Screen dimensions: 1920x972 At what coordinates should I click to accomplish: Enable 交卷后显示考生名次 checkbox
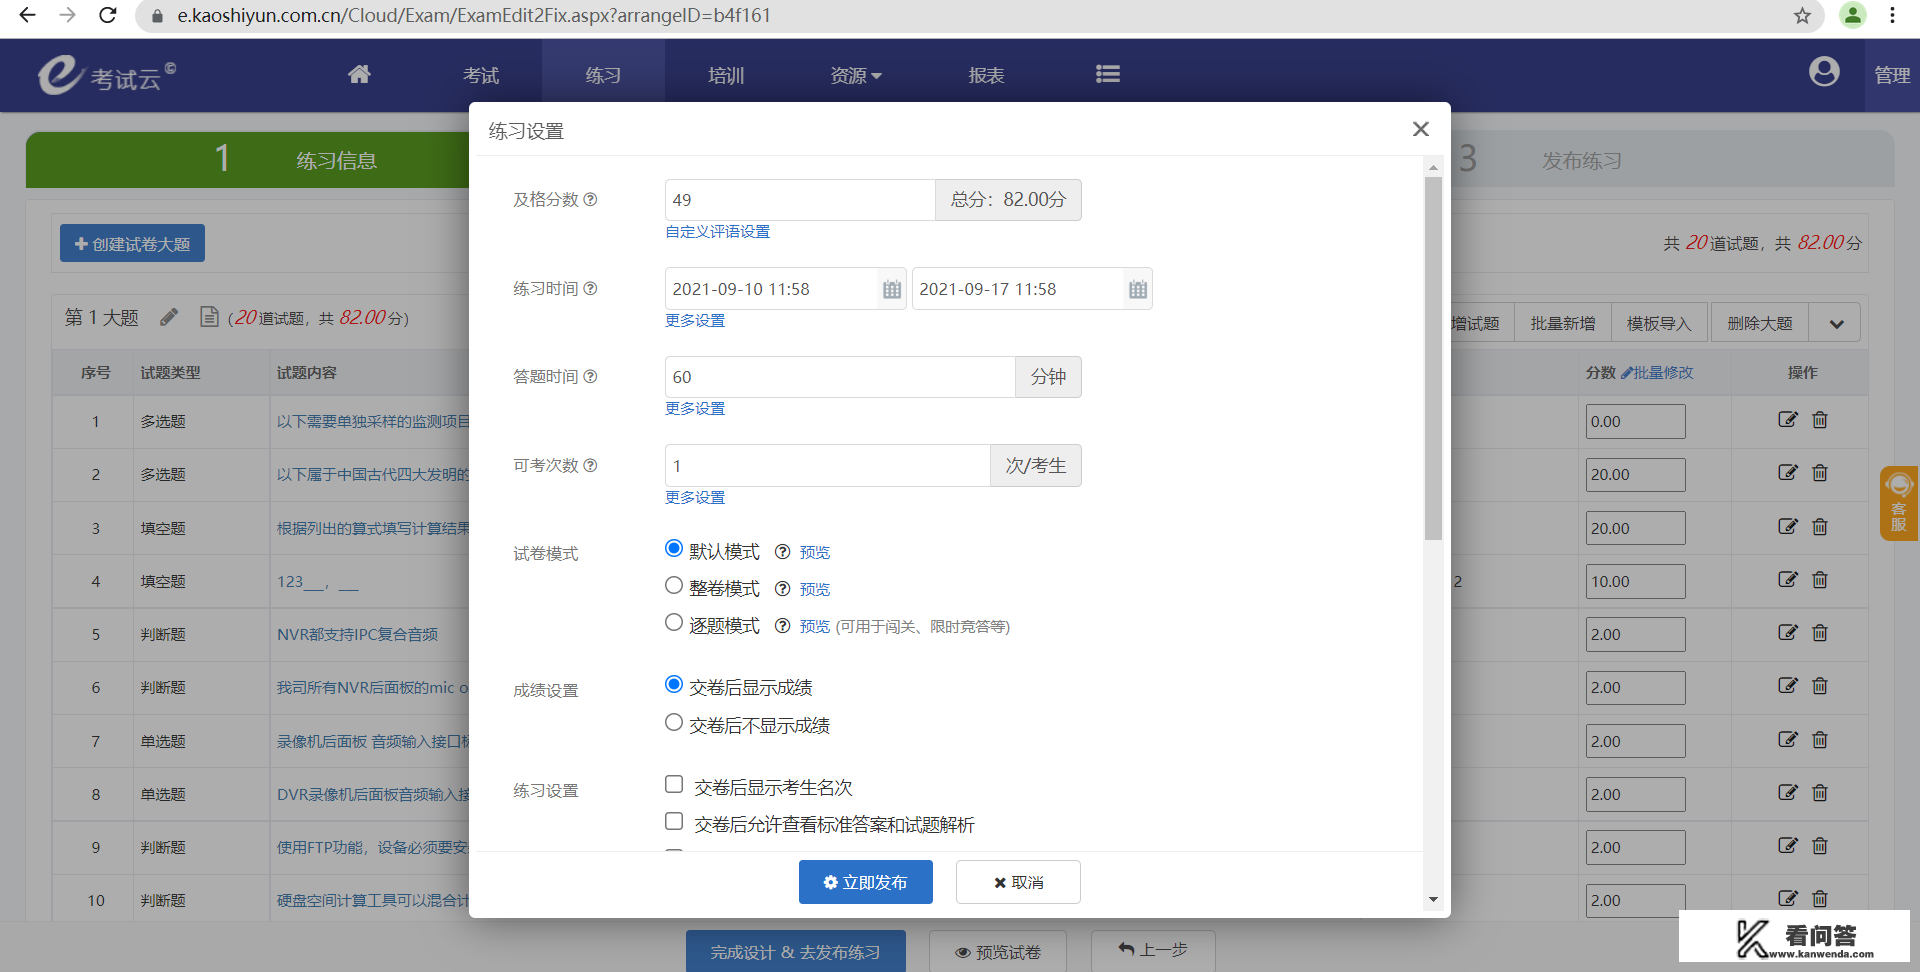(x=674, y=784)
